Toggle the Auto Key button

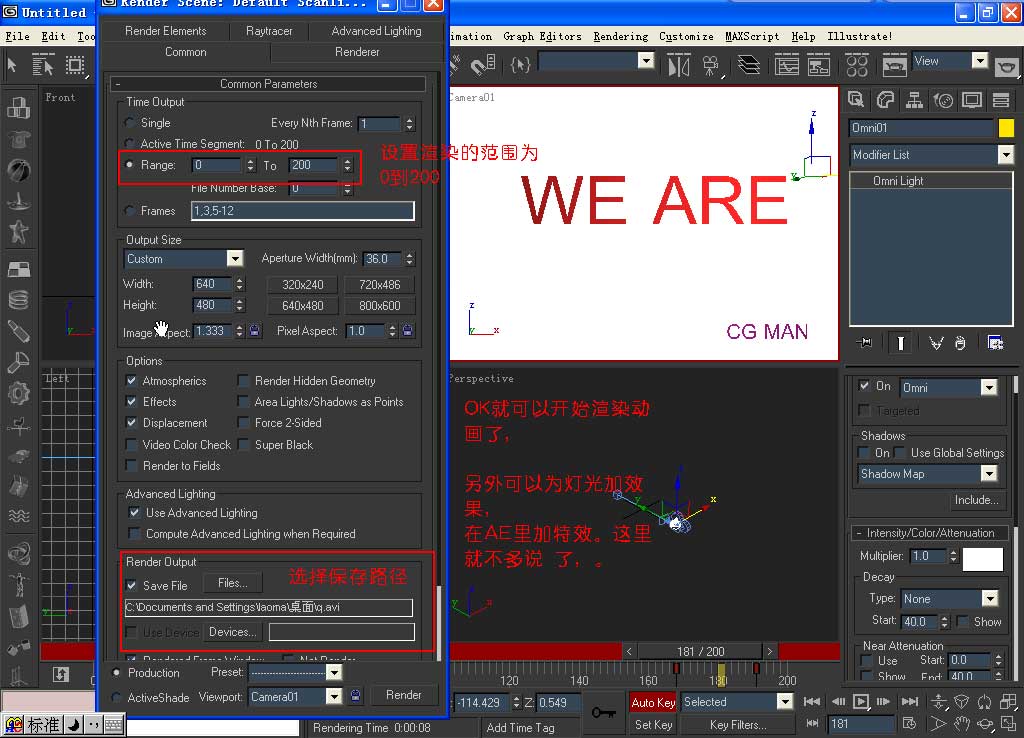[652, 702]
